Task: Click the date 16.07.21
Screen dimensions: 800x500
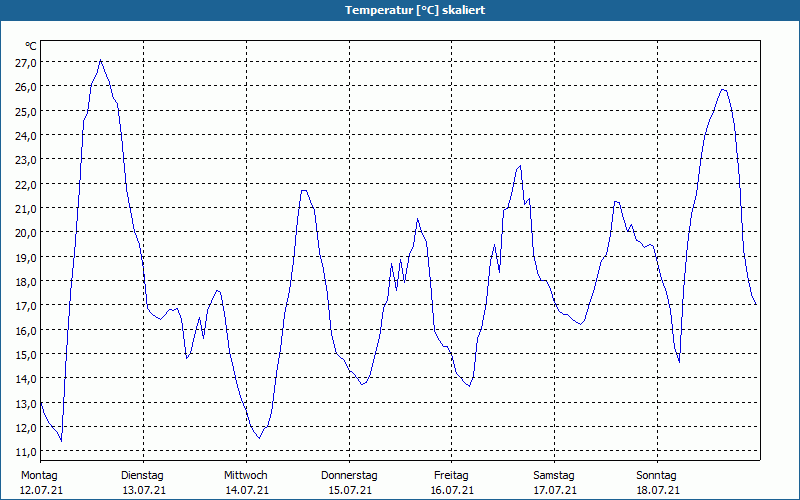Action: [453, 491]
